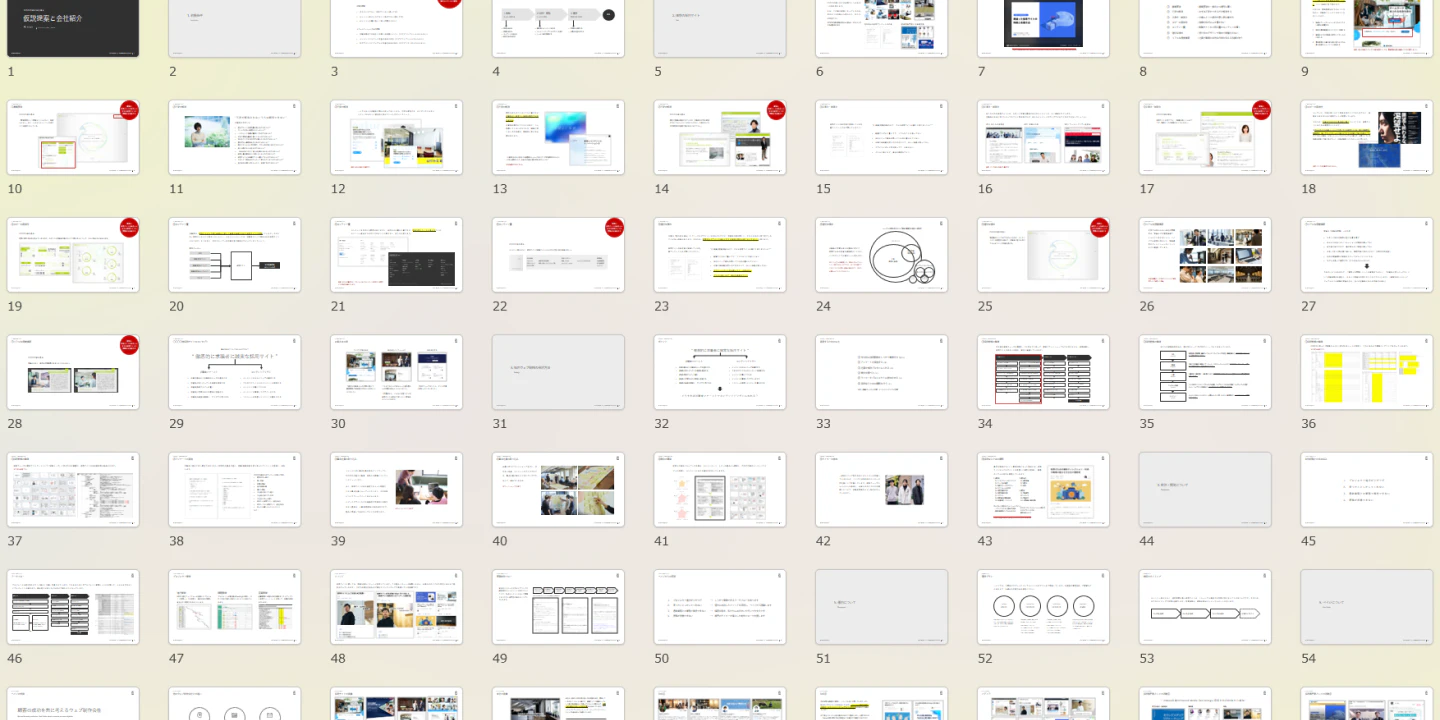Select slide 54 gray section divider thumbnail

(1367, 608)
